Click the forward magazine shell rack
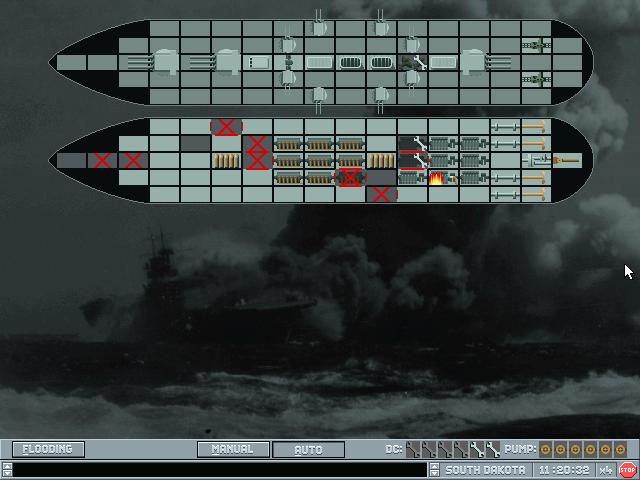 coord(227,161)
